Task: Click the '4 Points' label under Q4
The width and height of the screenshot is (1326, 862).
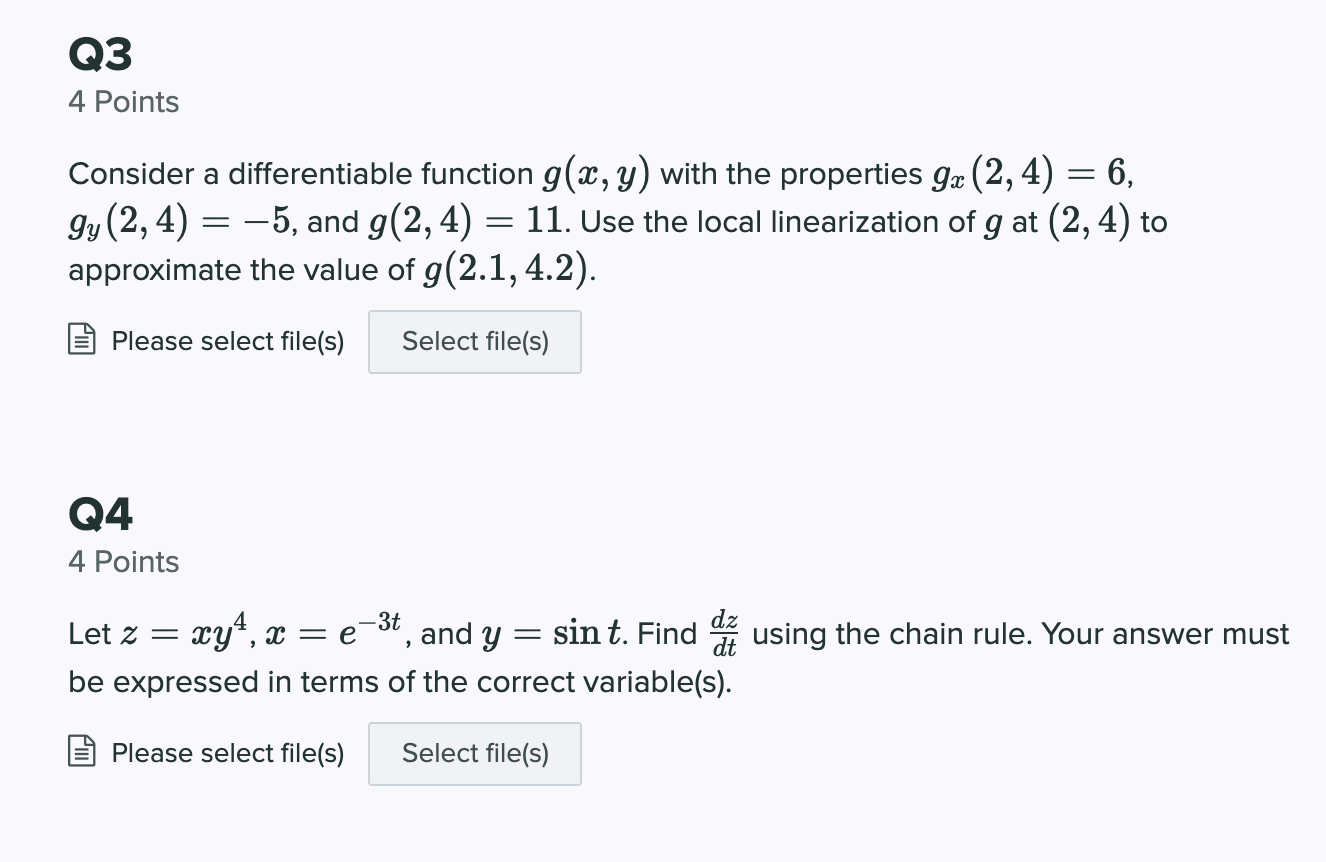Action: [123, 562]
